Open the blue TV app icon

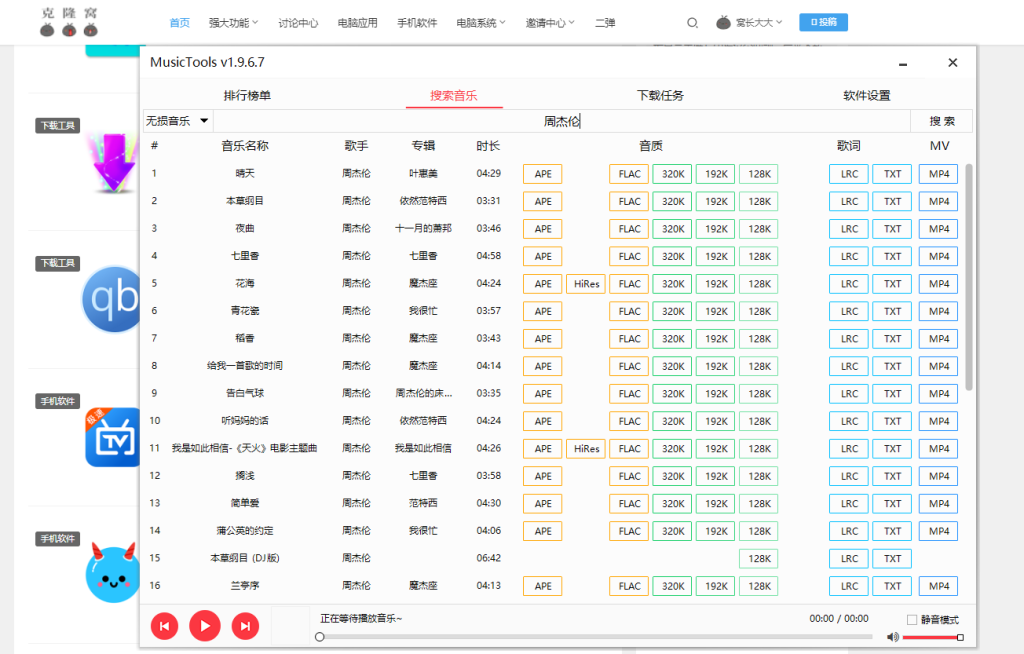click(114, 437)
